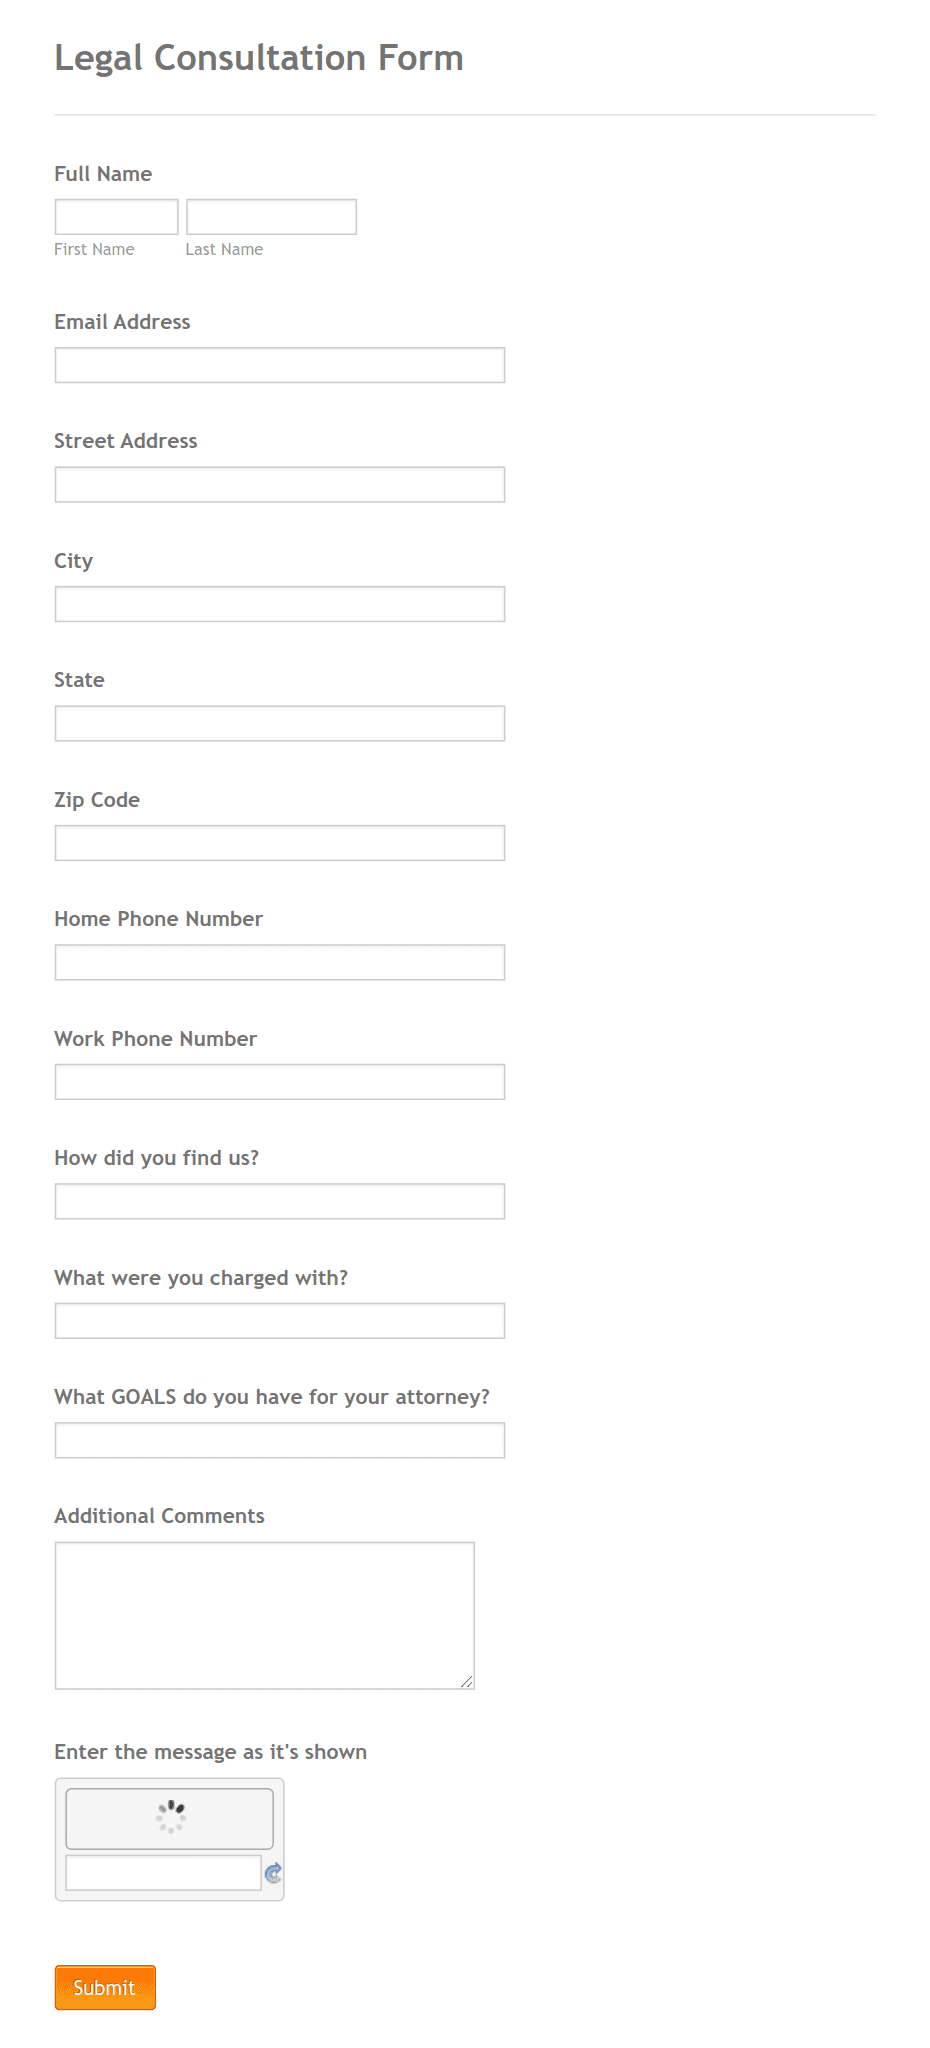Select the attorney GOALS input field
The height and width of the screenshot is (2048, 930).
[279, 1440]
